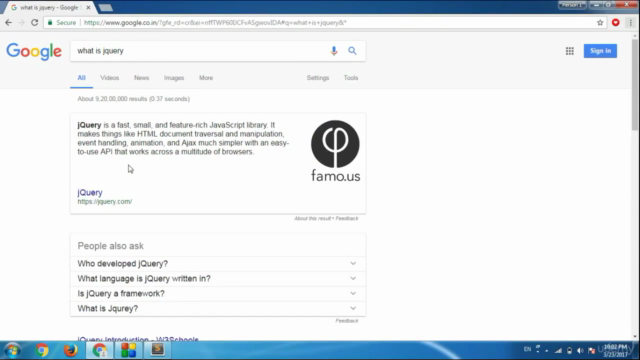Open the taskbar clock and date
Viewport: 640px width, 360px height.
[x=616, y=351]
